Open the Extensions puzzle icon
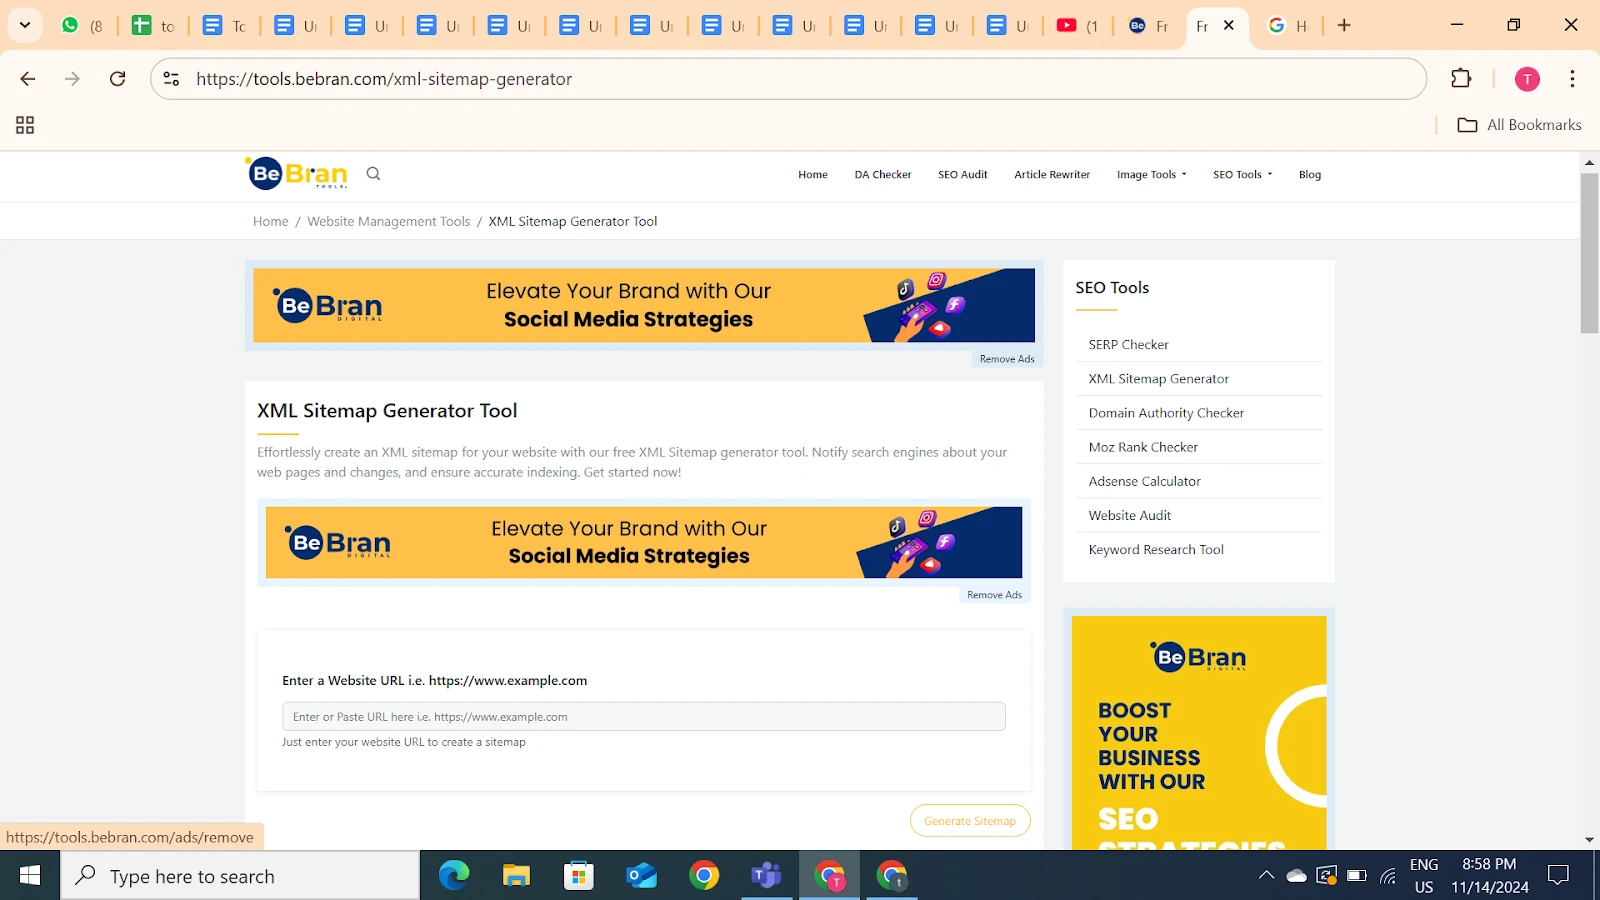This screenshot has height=900, width=1600. pos(1461,79)
